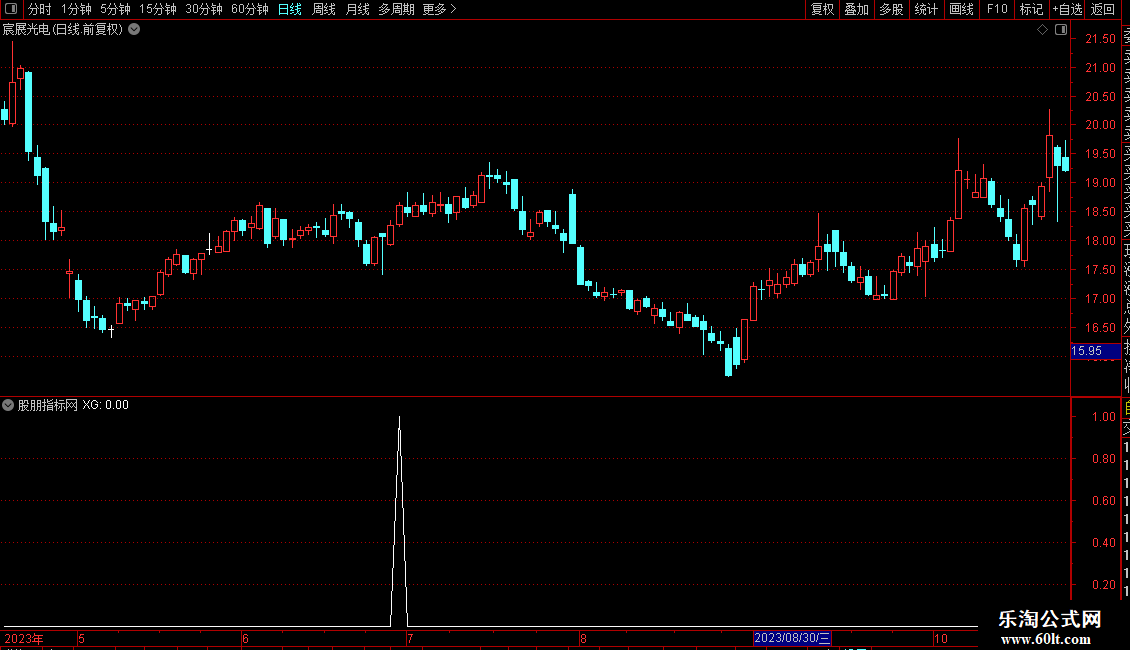Screen dimensions: 1130x650
Task: Toggle the left sidebar panel icon
Action: [11, 9]
